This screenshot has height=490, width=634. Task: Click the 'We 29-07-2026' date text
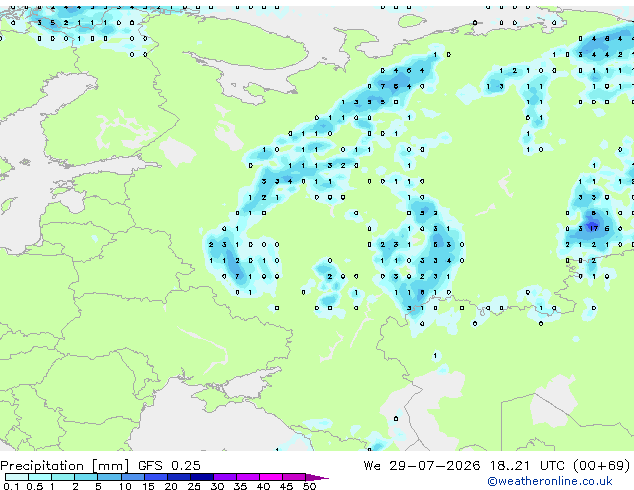422,466
